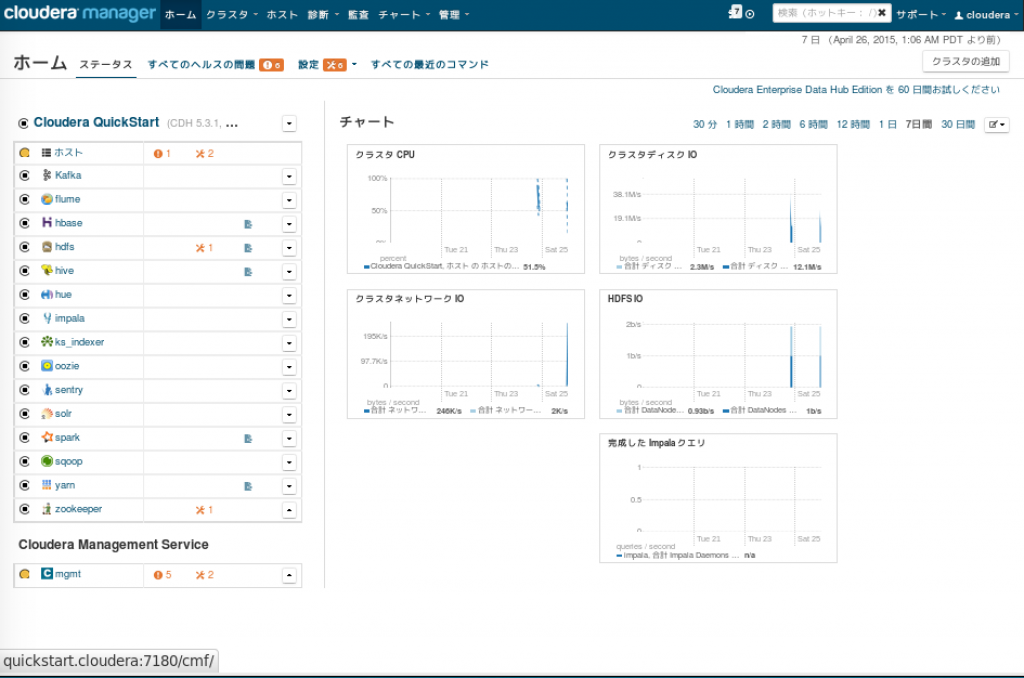Viewport: 1024px width, 678px height.
Task: Open the hbase service icon
Action: click(46, 223)
